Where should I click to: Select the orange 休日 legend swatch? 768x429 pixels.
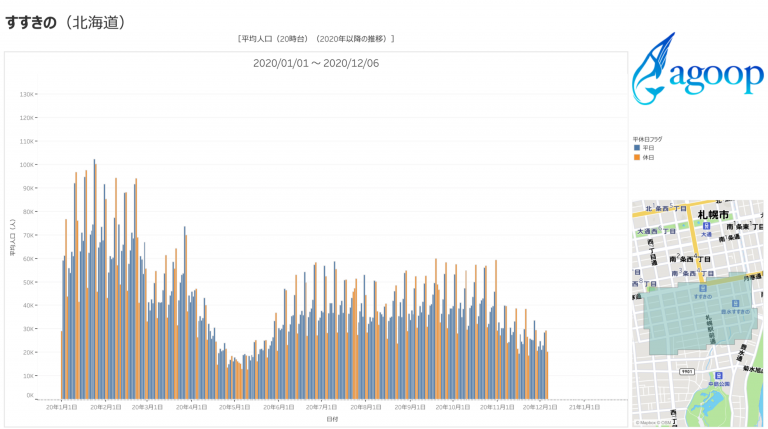tap(636, 157)
